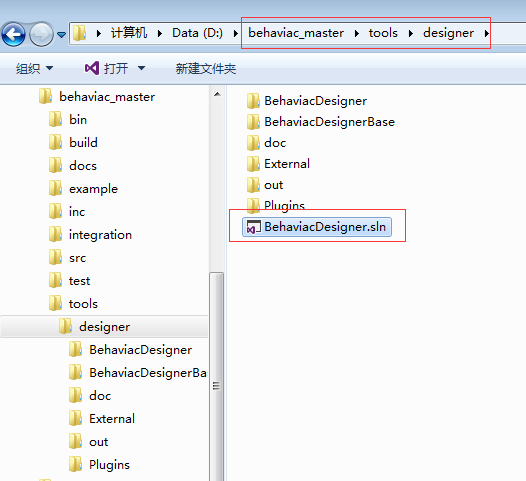Click 新建文件夹 to create a folder
526x481 pixels.
click(x=206, y=68)
